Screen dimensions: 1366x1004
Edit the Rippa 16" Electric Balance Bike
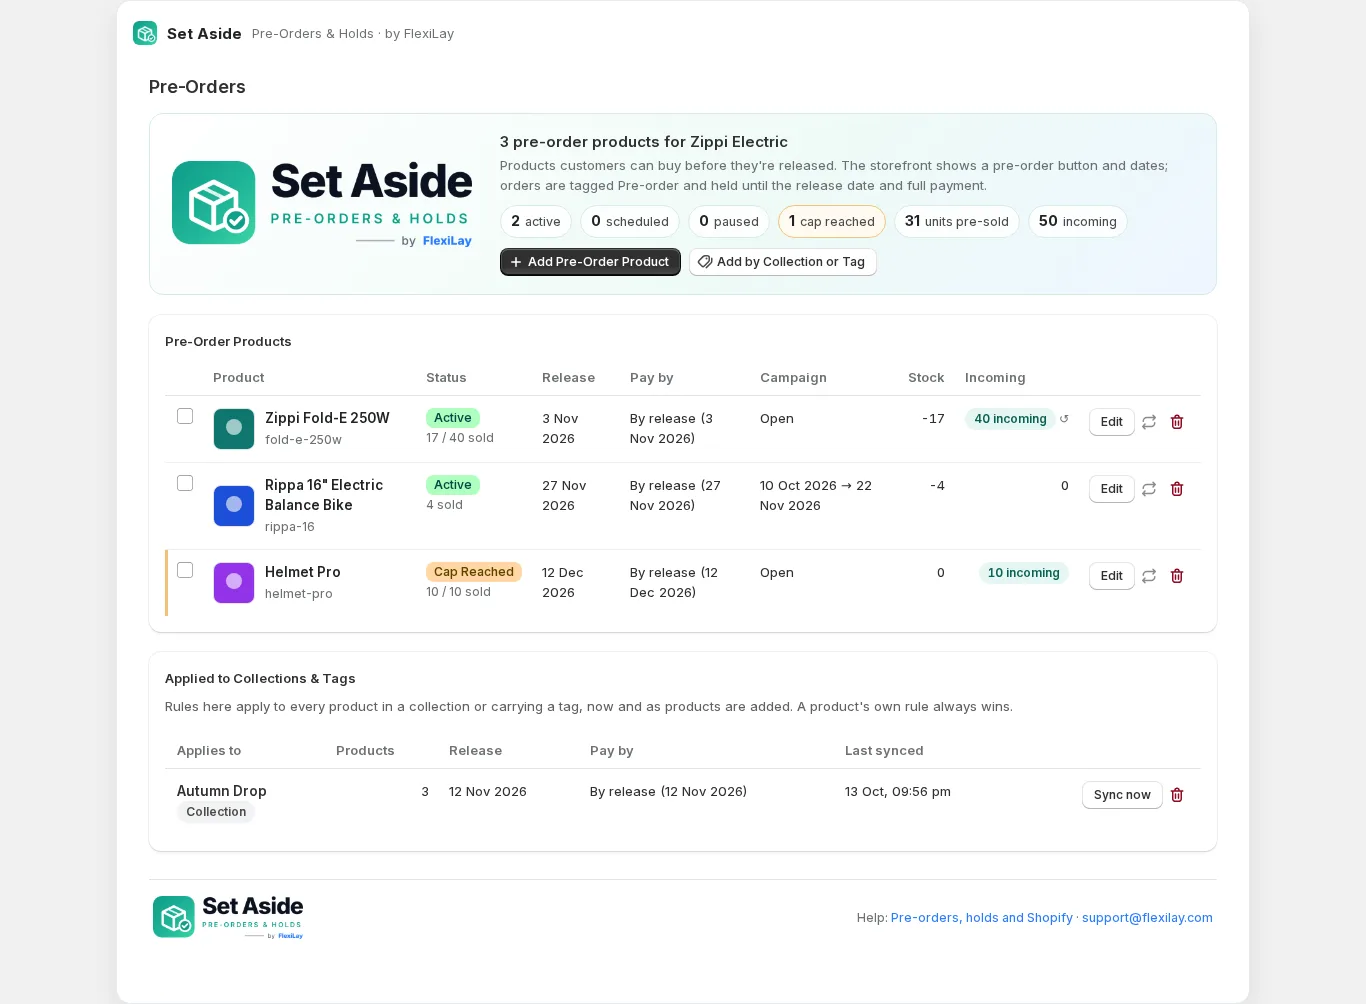point(1111,489)
